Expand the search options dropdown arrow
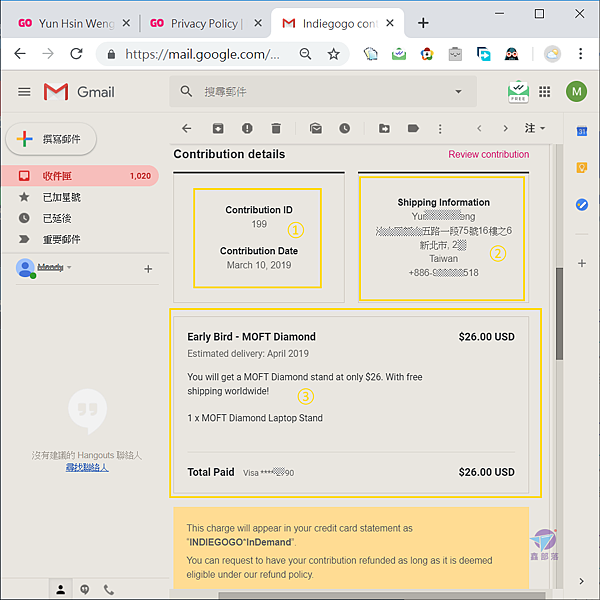 (x=458, y=92)
